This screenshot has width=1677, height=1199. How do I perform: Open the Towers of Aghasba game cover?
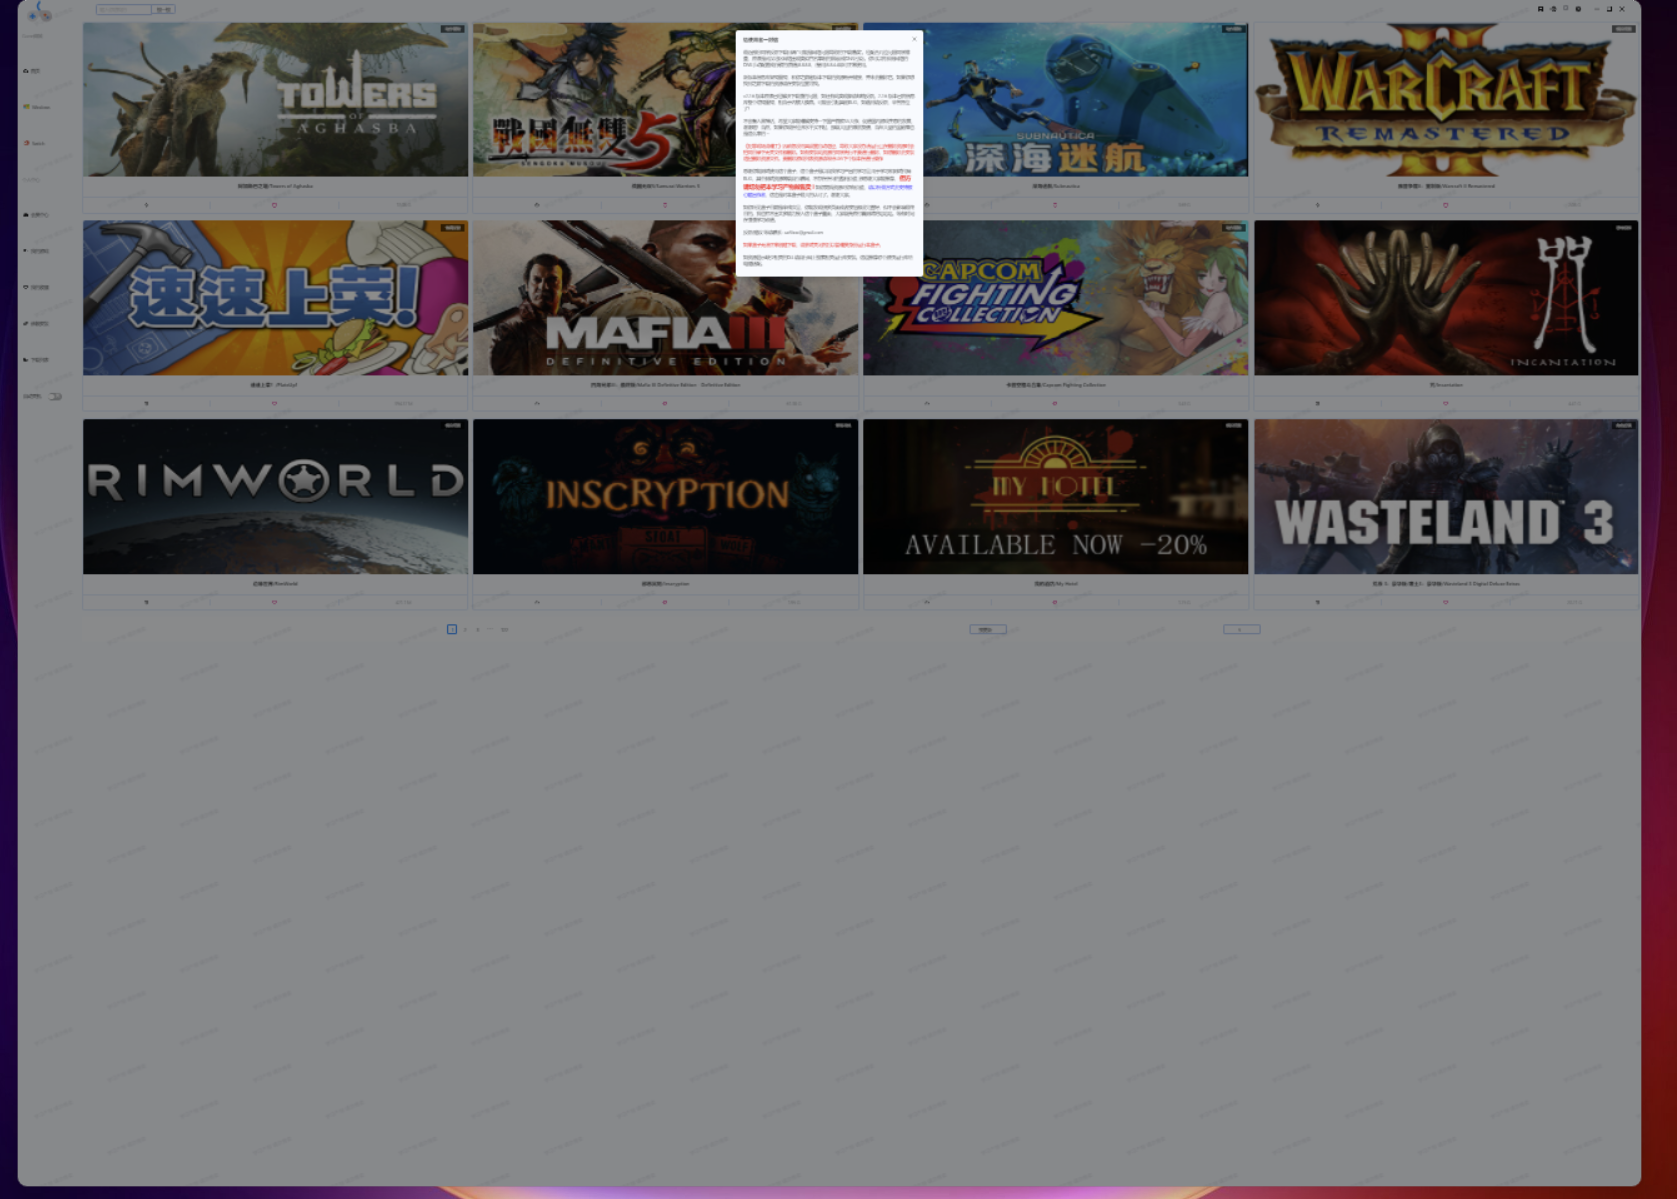(275, 99)
